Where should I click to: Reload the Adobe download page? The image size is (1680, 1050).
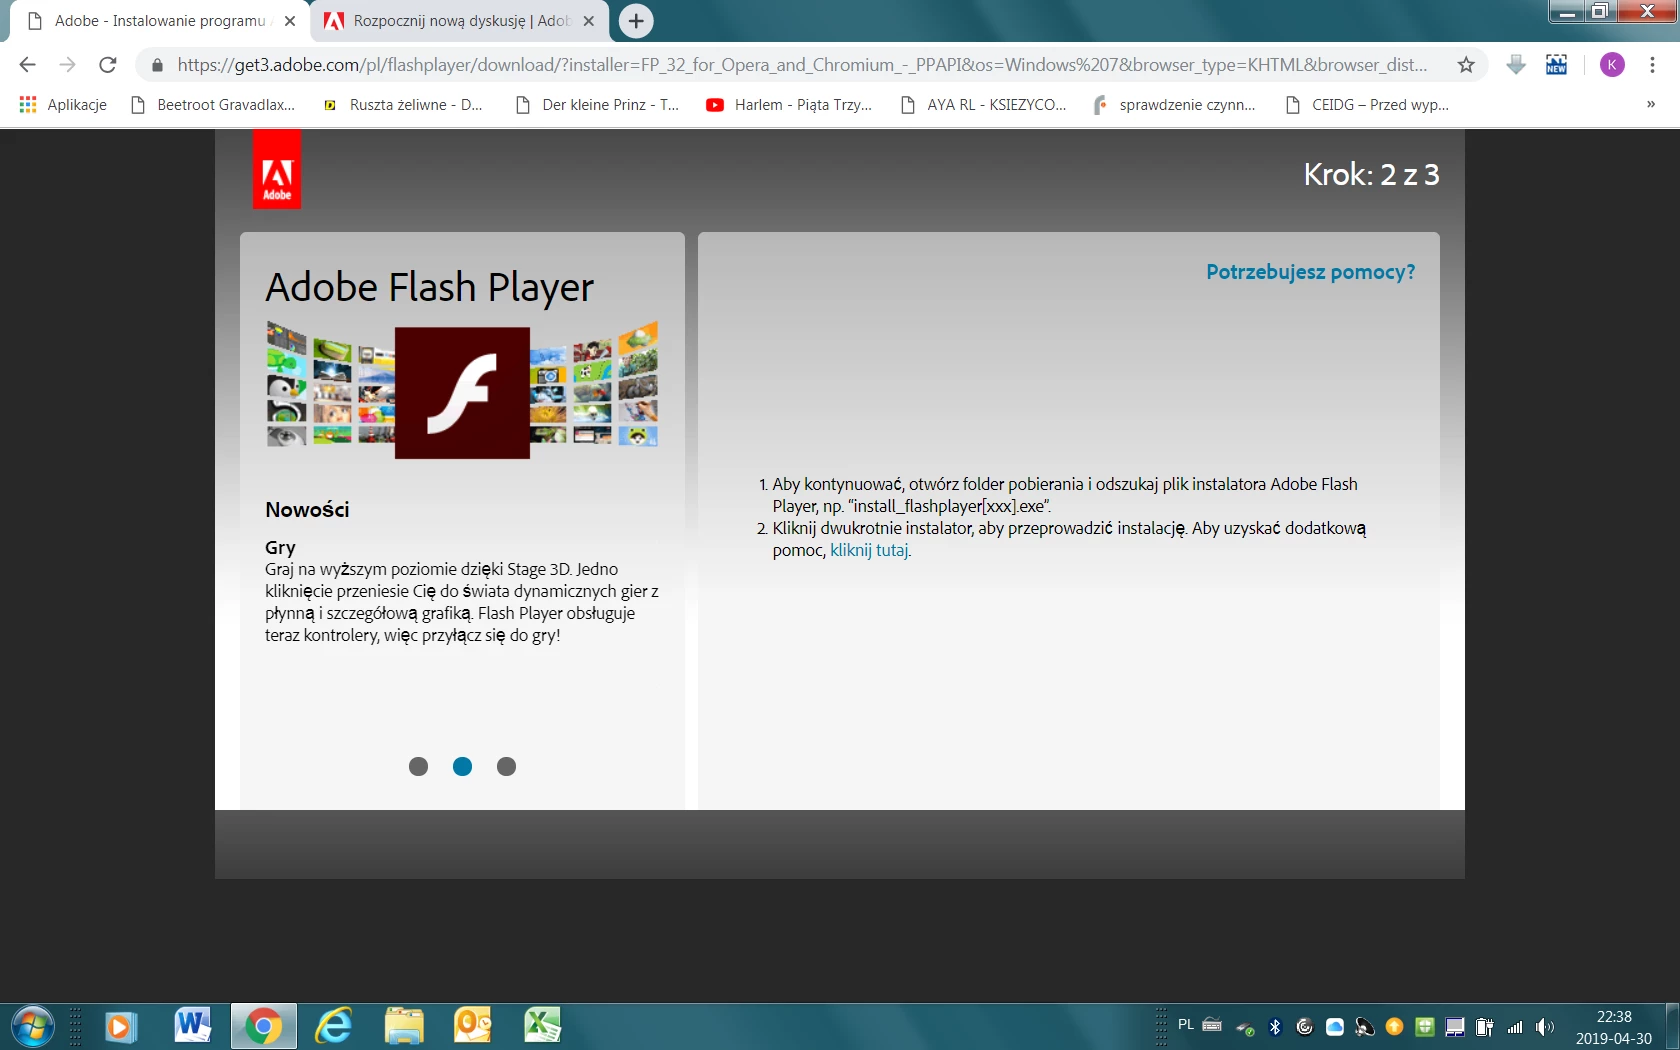click(108, 65)
